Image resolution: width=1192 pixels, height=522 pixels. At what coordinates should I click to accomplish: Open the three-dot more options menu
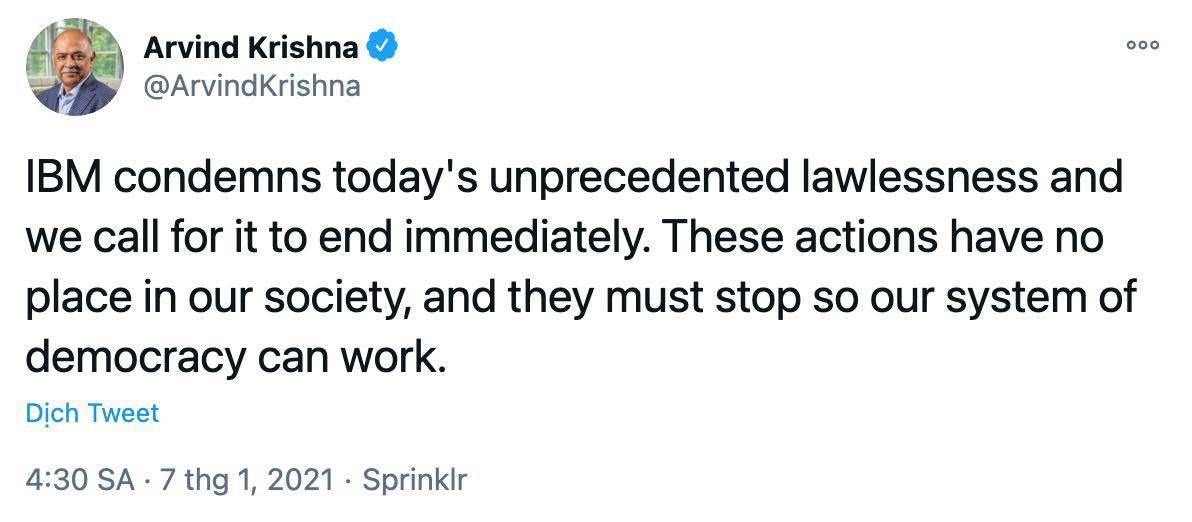[1142, 45]
